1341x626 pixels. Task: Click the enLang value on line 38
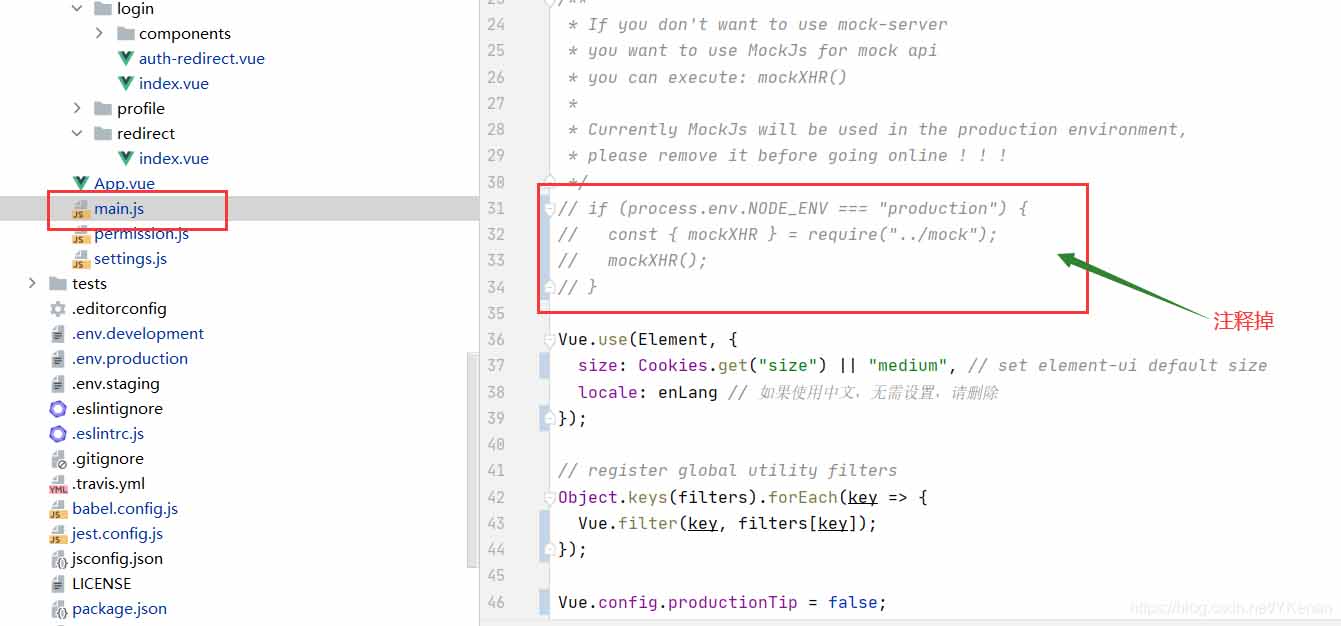point(687,392)
